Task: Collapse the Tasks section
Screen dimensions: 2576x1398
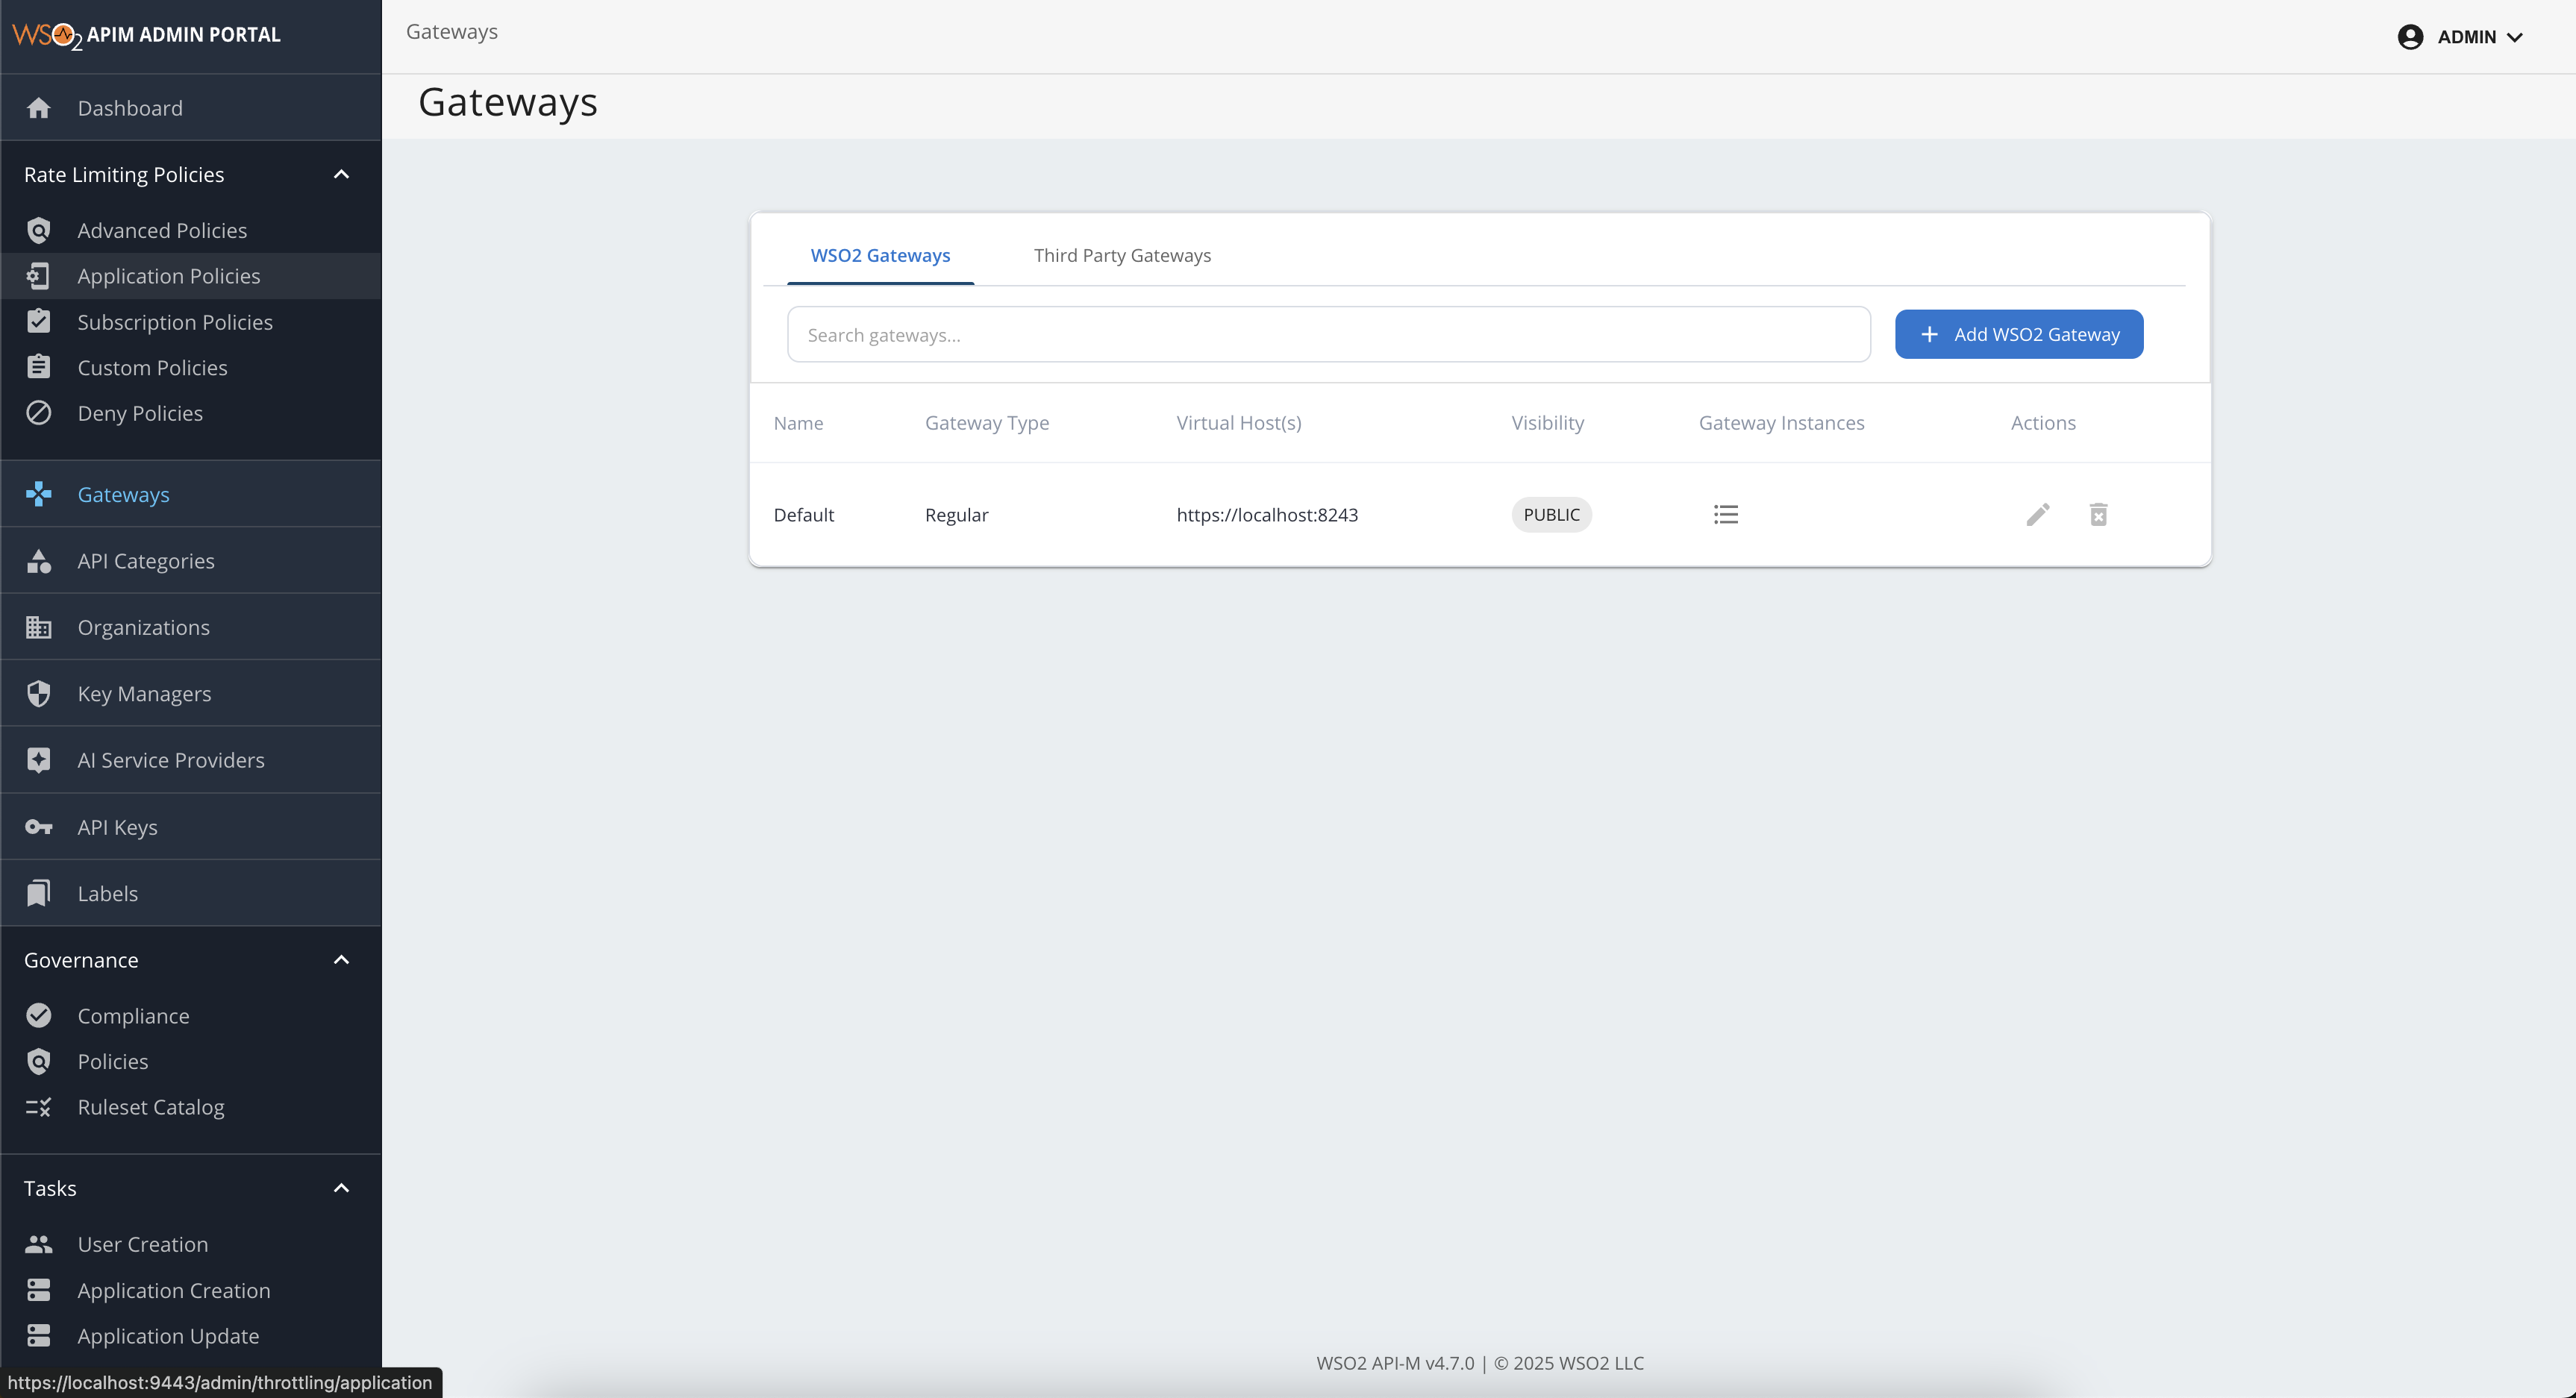Action: click(341, 1188)
